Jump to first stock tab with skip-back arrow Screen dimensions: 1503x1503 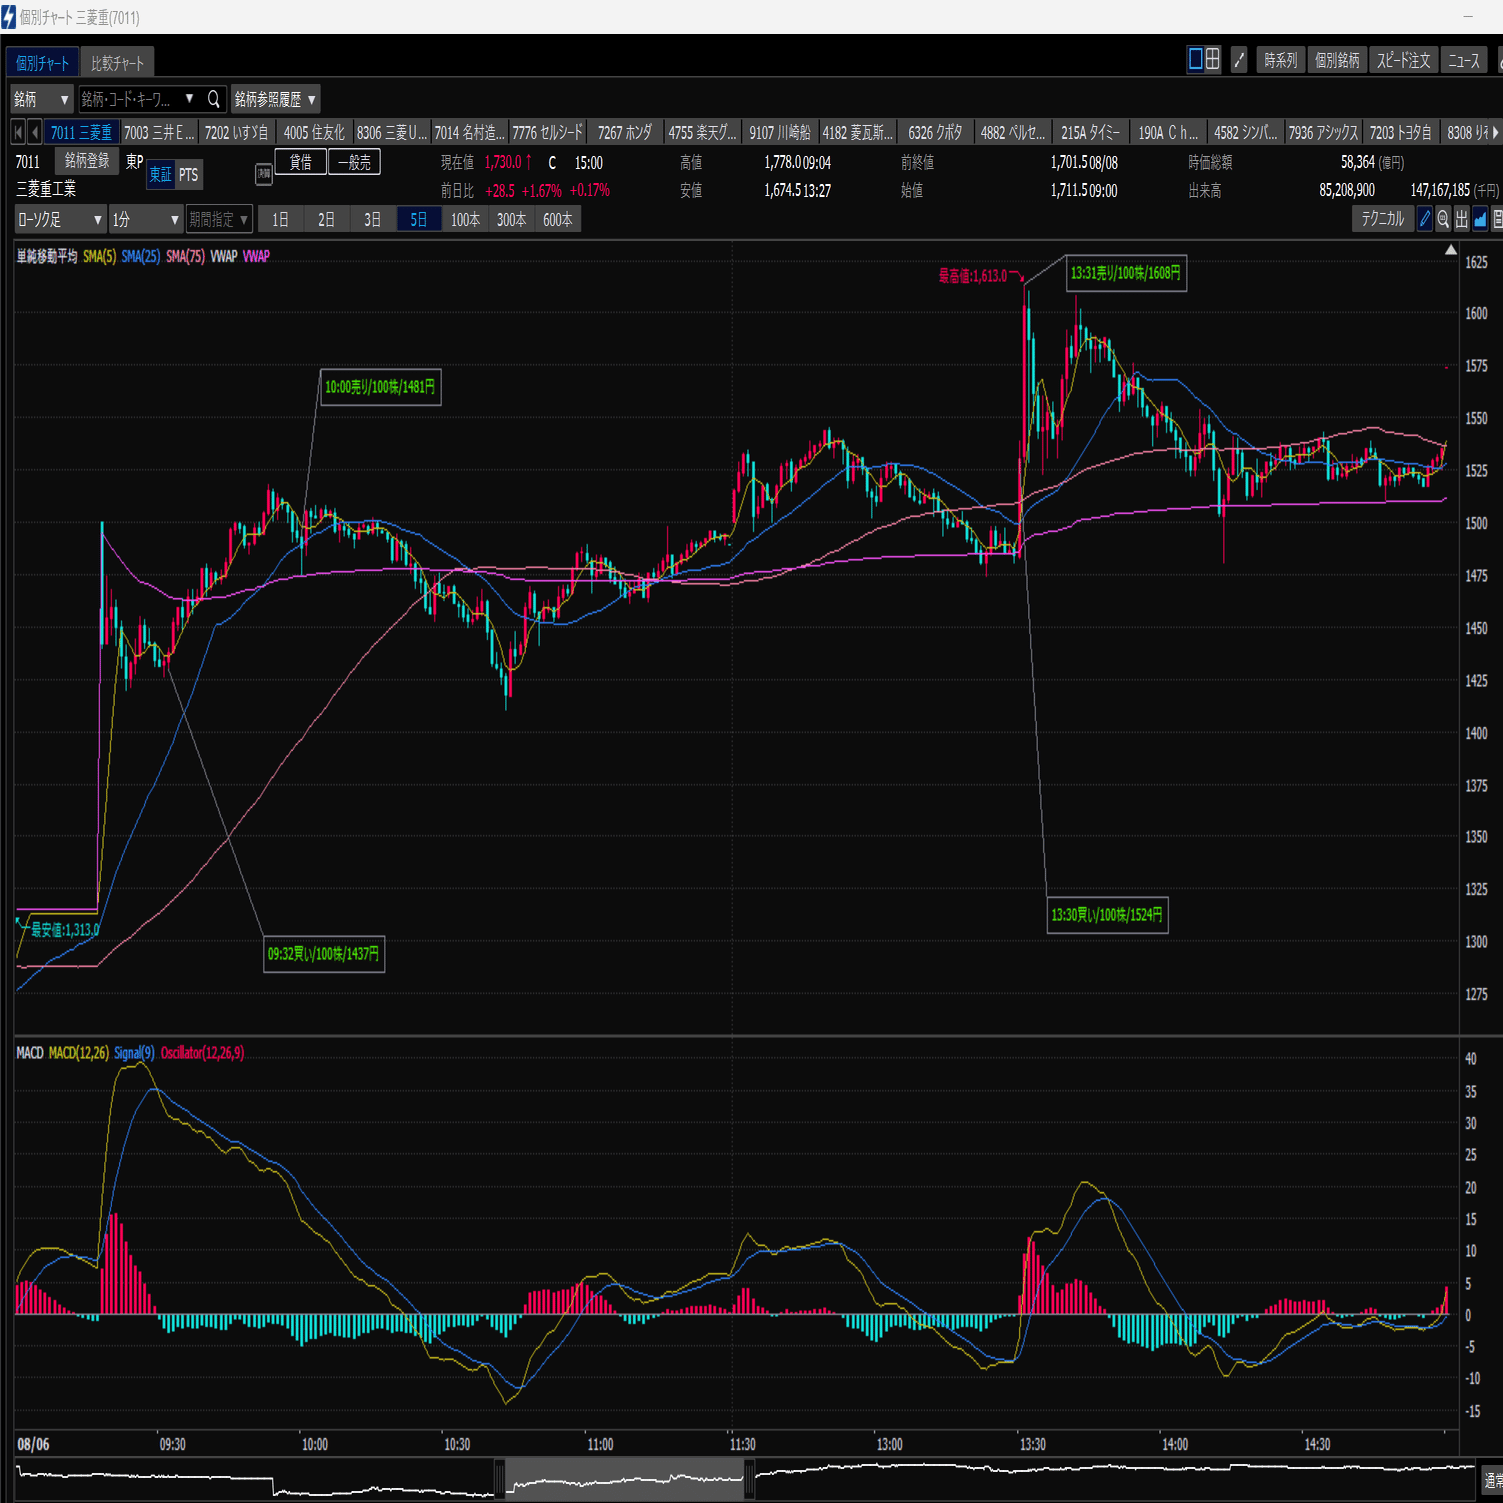pos(18,132)
